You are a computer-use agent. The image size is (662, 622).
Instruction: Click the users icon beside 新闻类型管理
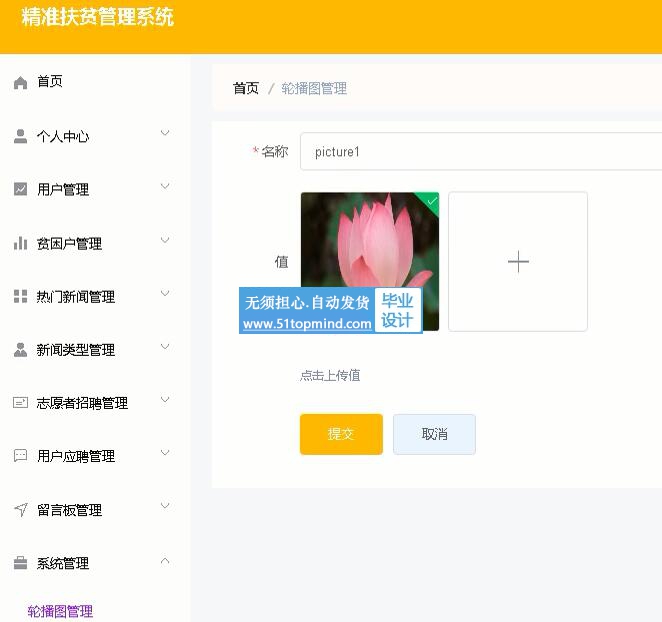pos(20,350)
